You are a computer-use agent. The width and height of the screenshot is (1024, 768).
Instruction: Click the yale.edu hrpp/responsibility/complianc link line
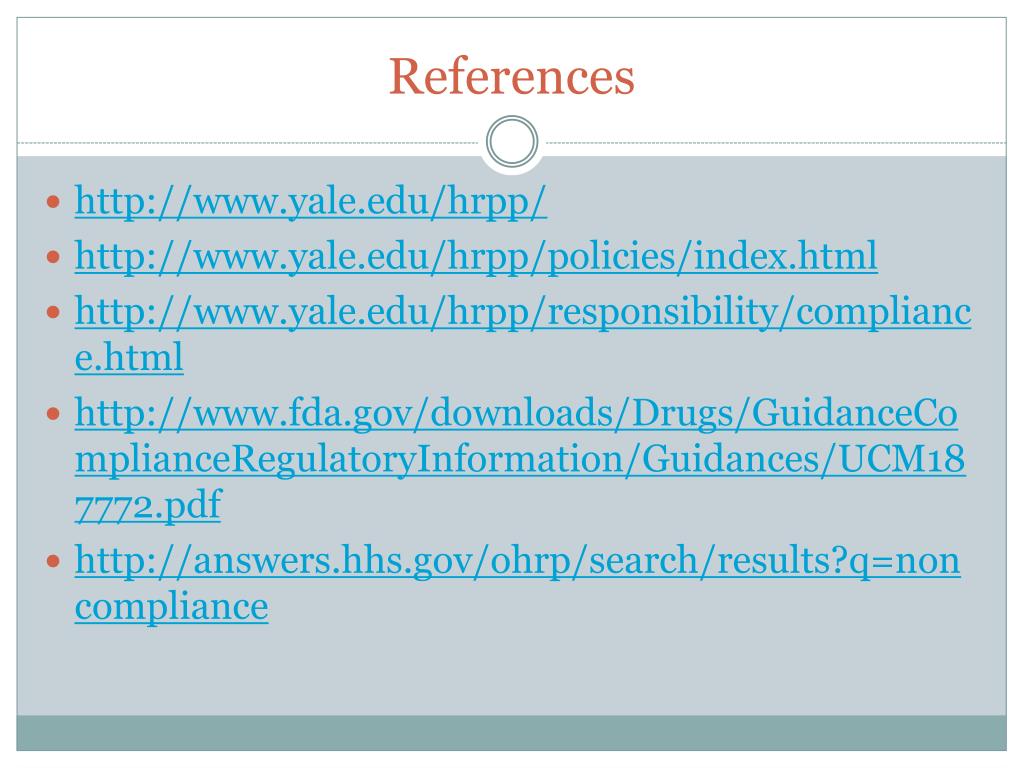523,312
